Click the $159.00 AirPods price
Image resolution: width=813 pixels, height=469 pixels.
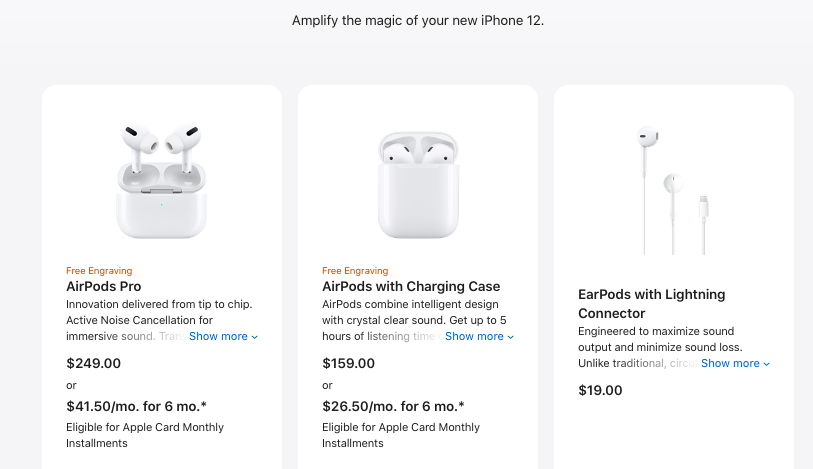tap(348, 363)
